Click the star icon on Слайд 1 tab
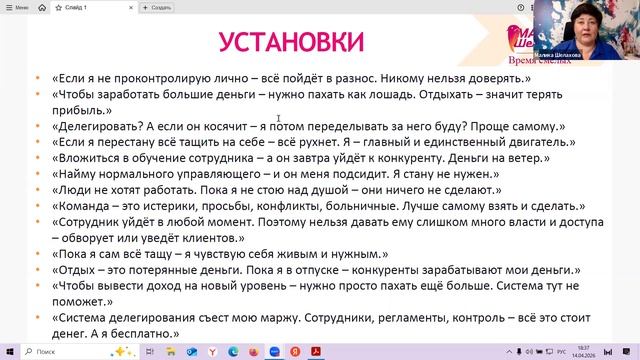This screenshot has height=360, width=640. click(58, 7)
